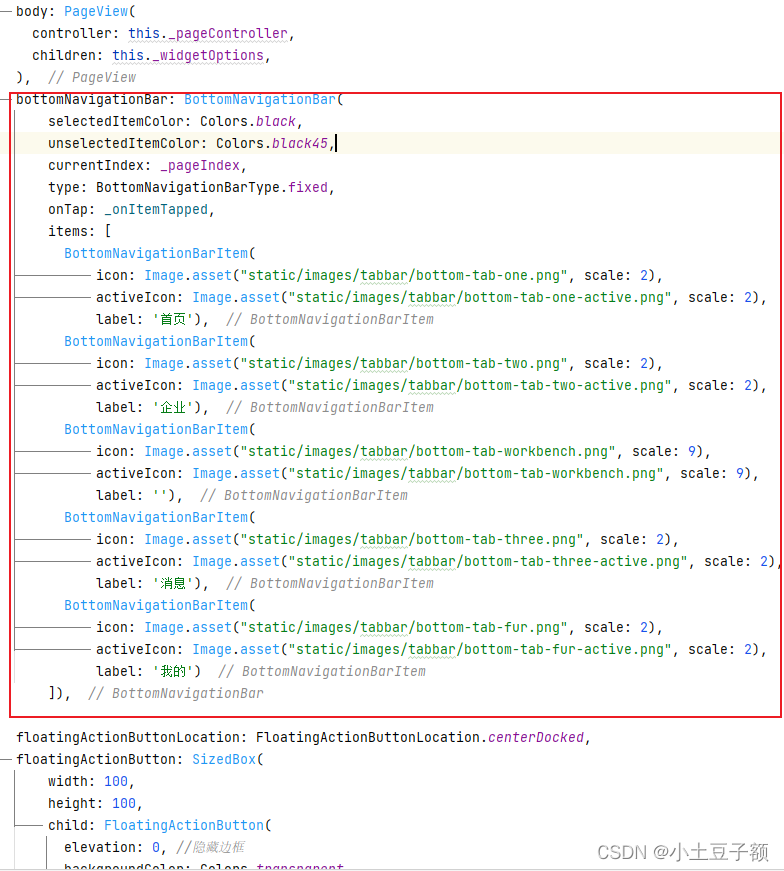Screen dimensions: 784x871
Task: Click the '// BottomNavigationBar' closing comment
Action: click(176, 693)
